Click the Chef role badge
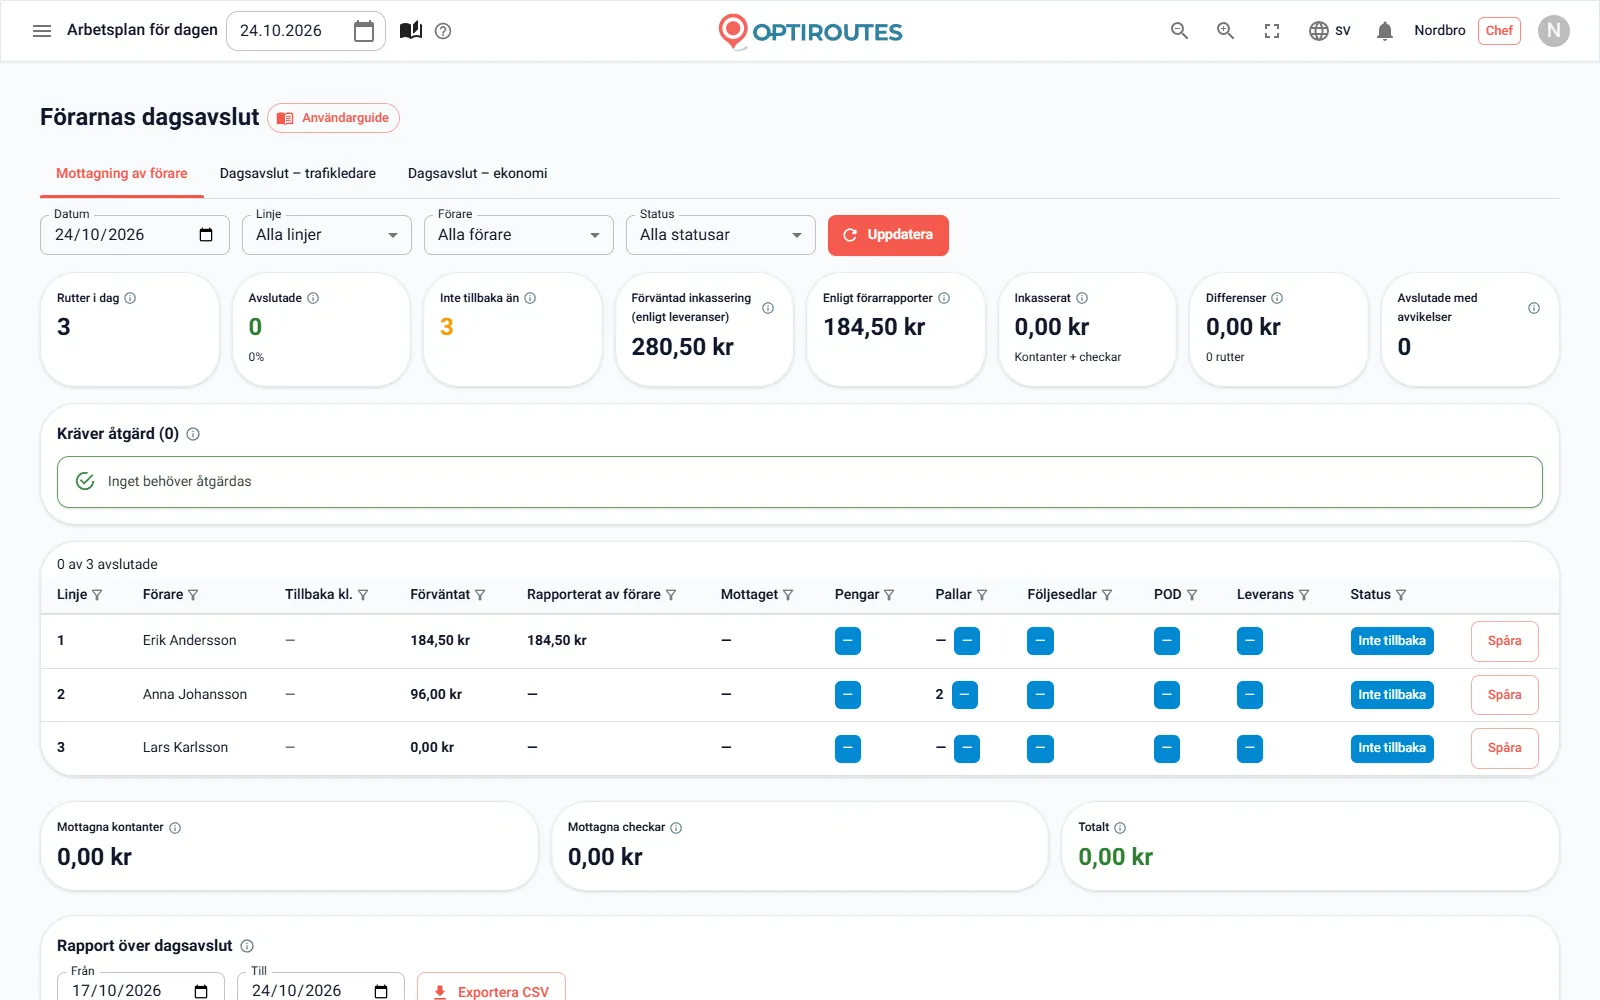 (x=1499, y=31)
